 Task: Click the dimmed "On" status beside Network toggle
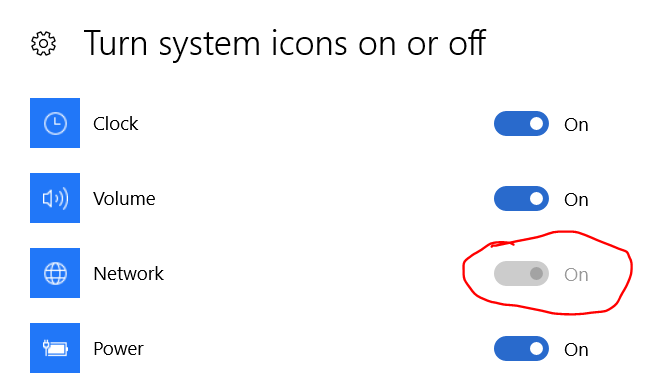coord(576,275)
